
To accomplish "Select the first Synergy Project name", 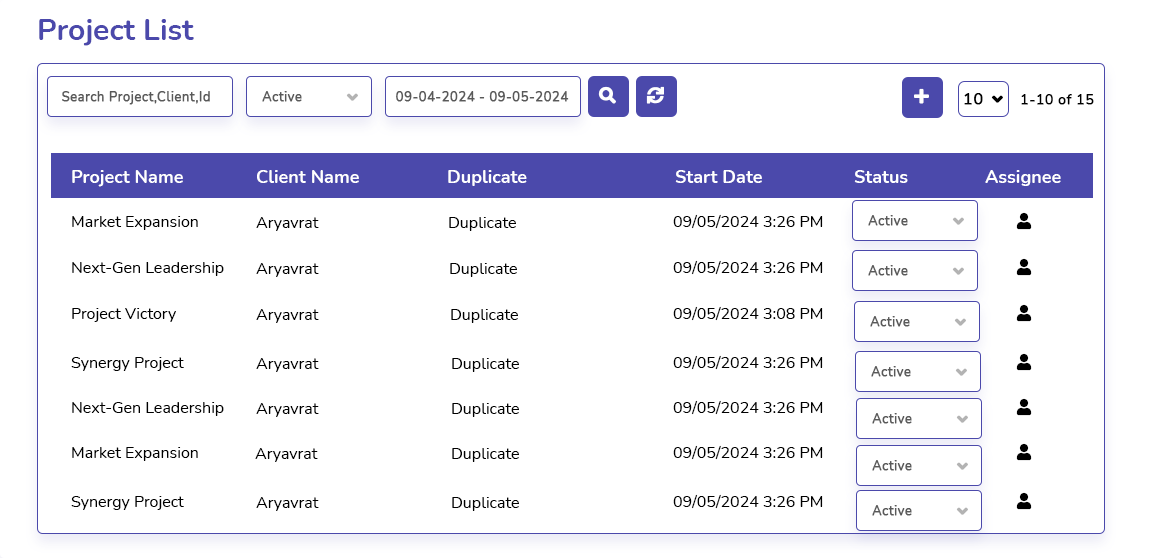I will [x=128, y=363].
